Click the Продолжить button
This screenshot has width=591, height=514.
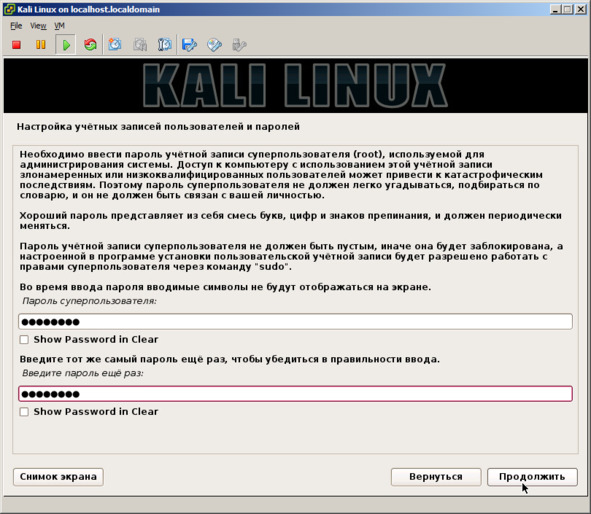(532, 477)
